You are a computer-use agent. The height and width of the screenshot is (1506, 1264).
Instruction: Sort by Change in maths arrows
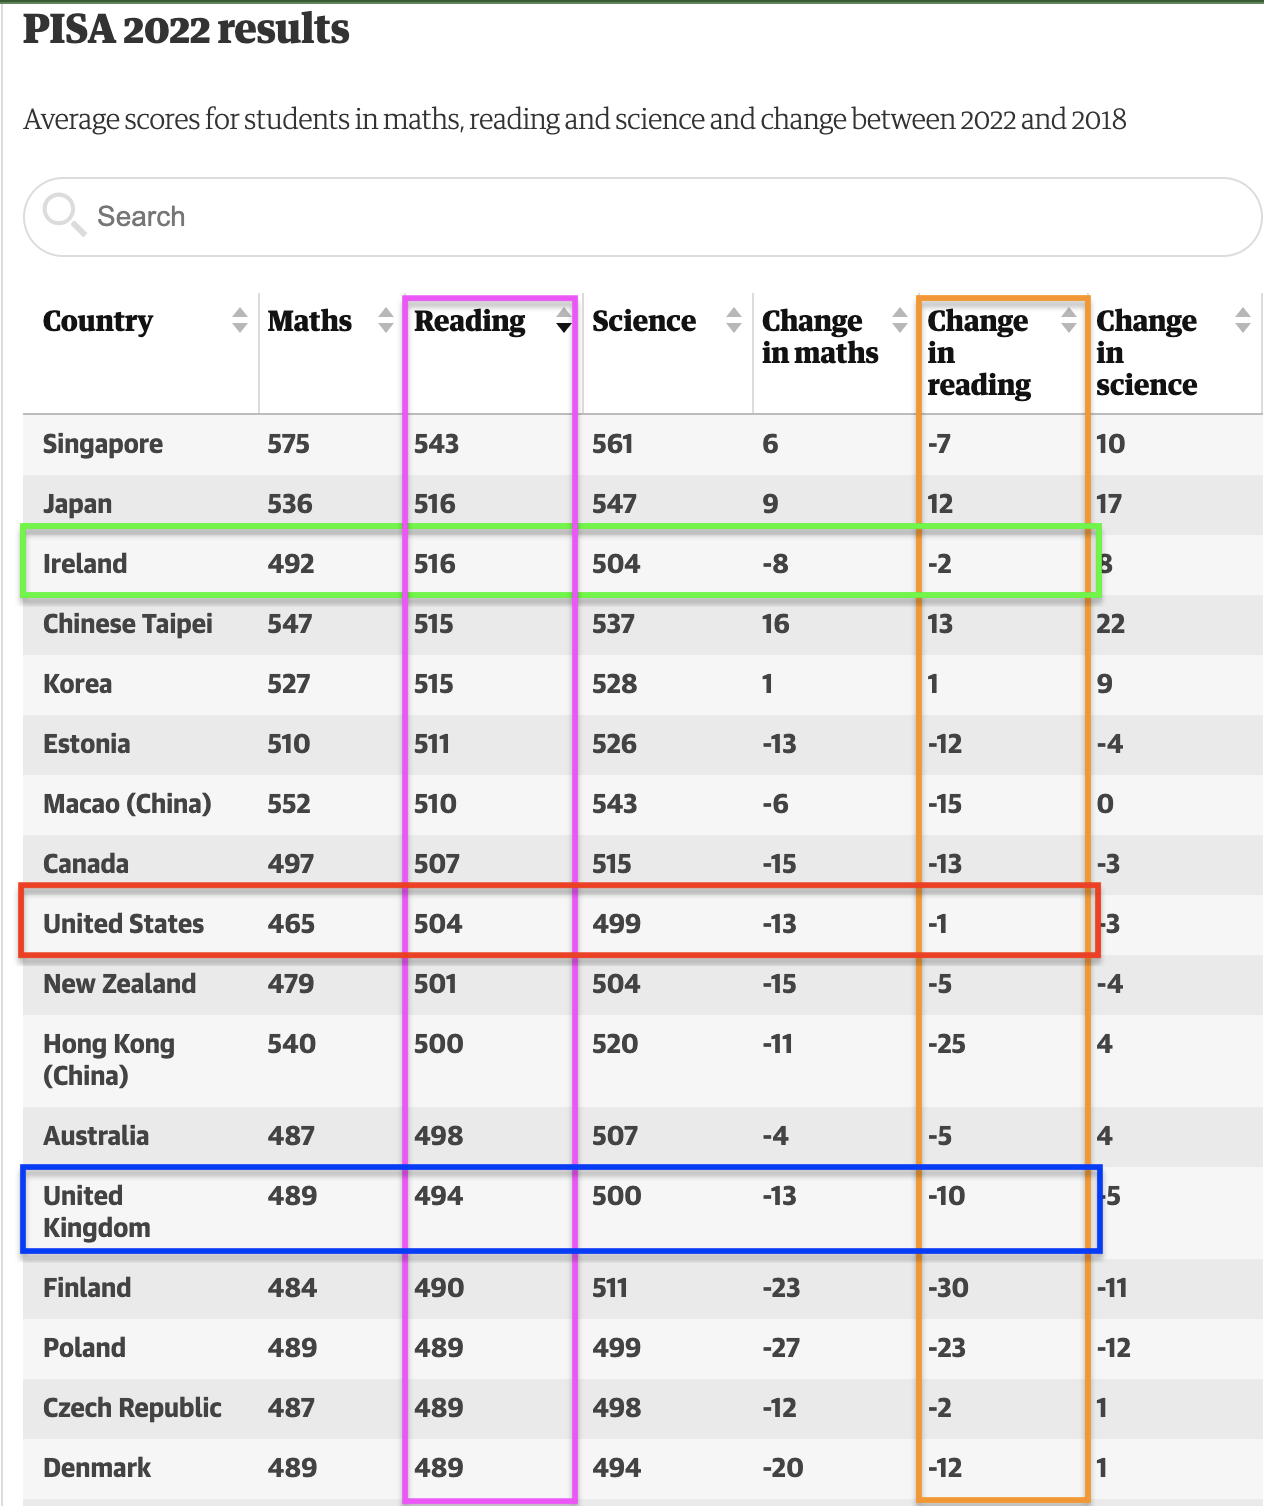900,320
